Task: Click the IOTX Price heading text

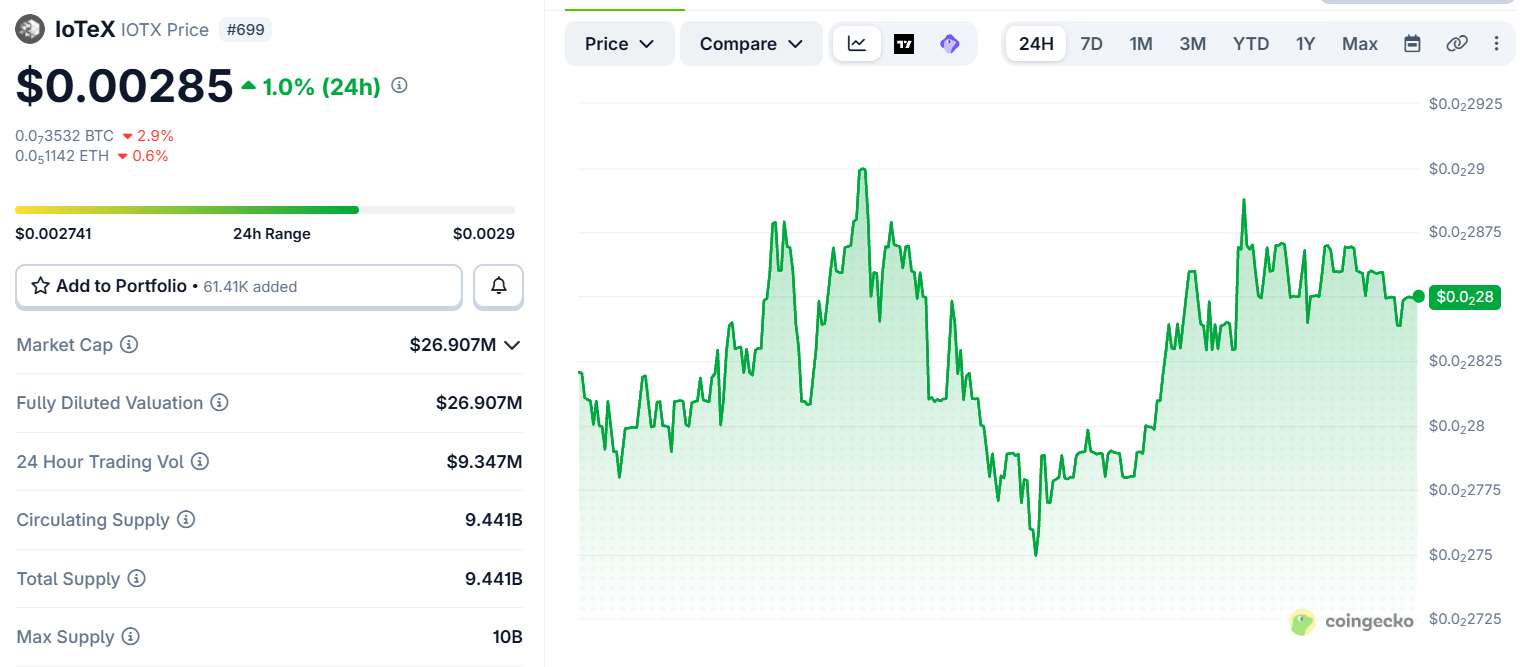Action: 165,30
